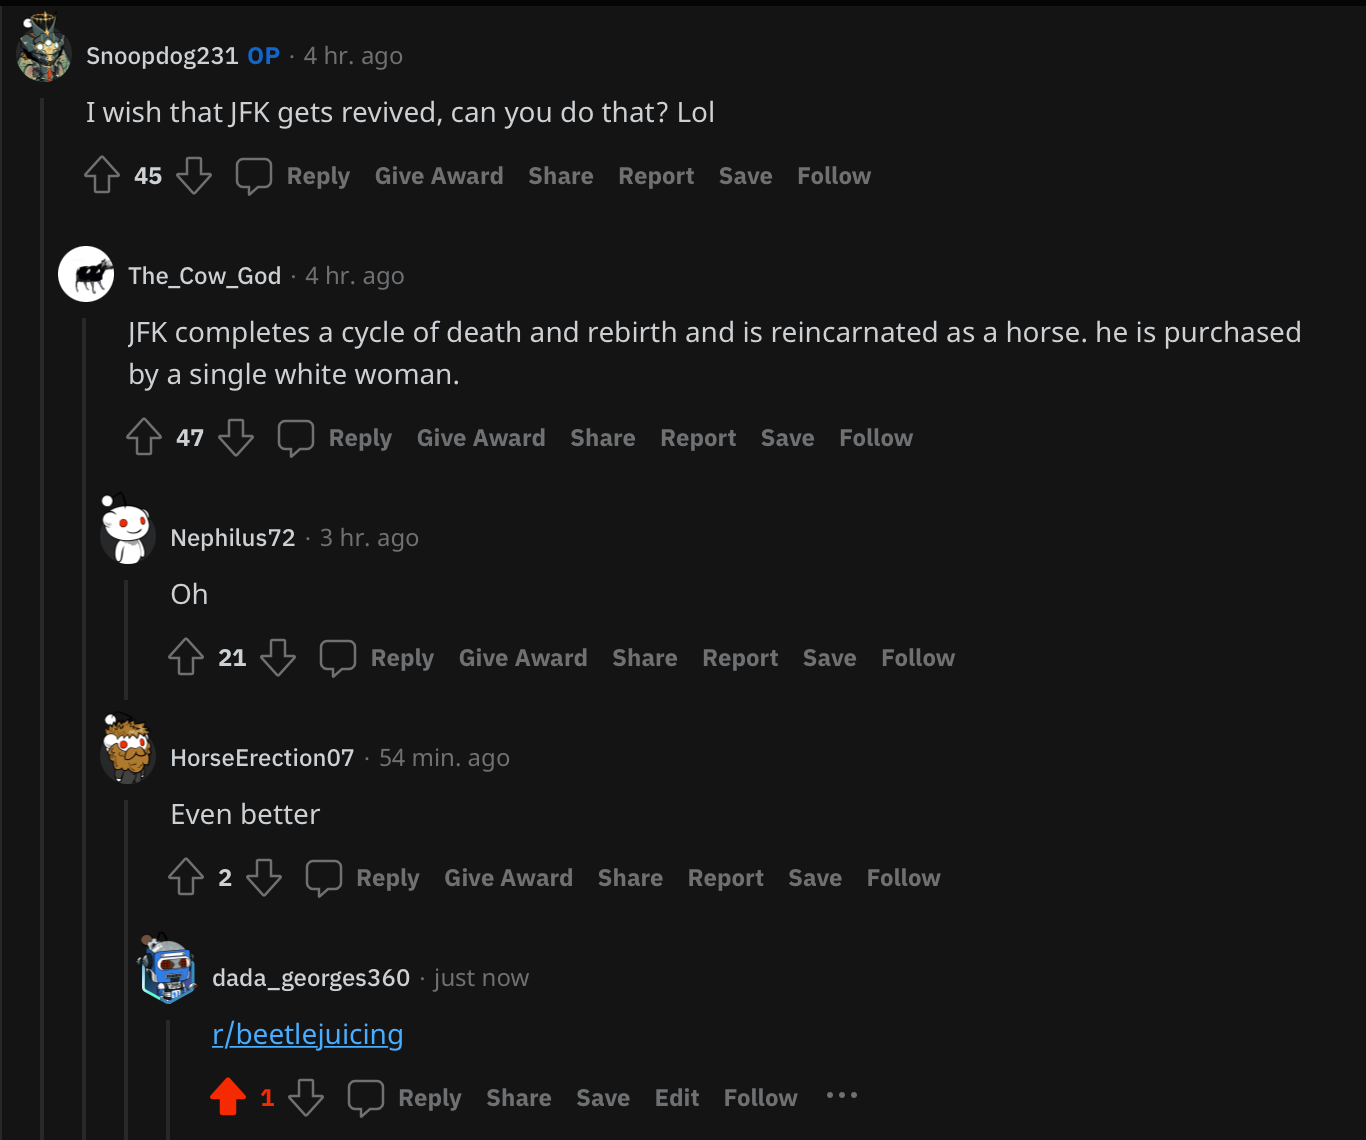Remove your upvote on dada_georges360's comment
The width and height of the screenshot is (1366, 1140).
[x=227, y=1097]
